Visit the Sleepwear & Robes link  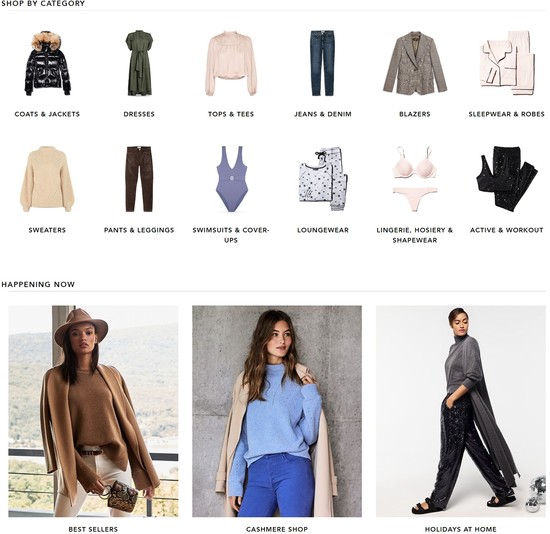pyautogui.click(x=507, y=114)
